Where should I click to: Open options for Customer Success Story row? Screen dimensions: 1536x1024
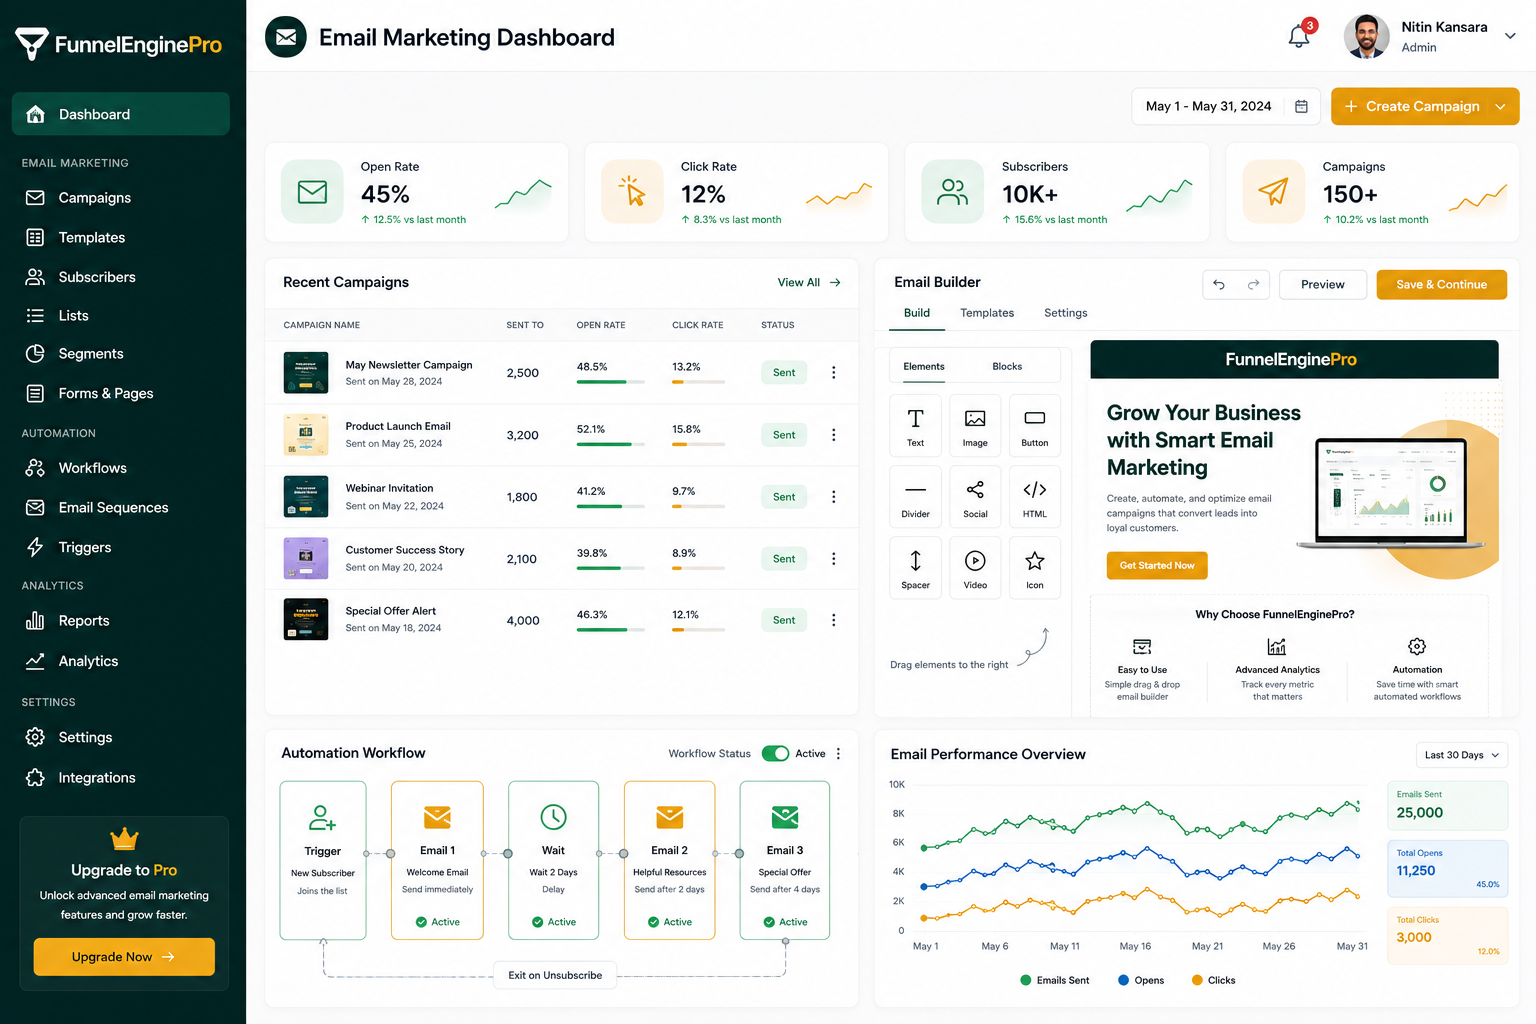tap(833, 559)
